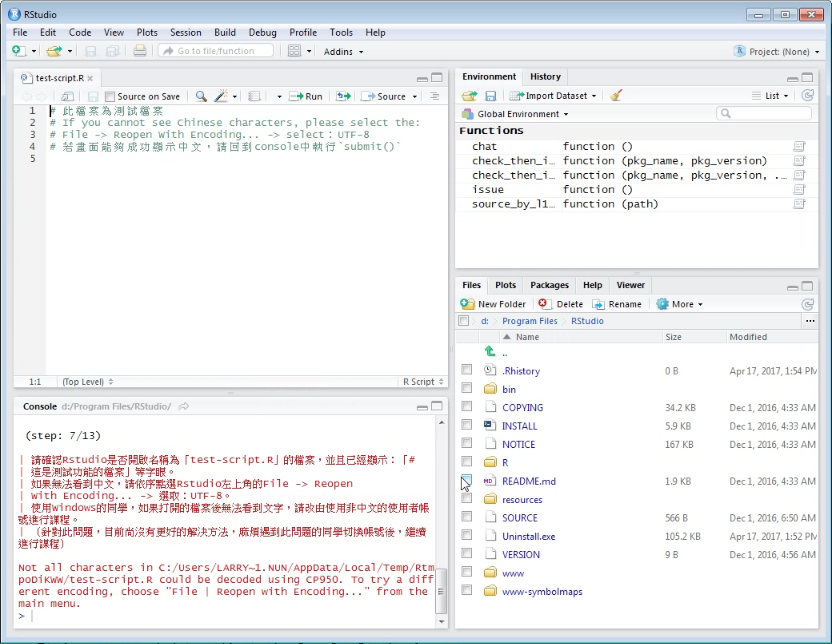The width and height of the screenshot is (832, 644).
Task: Click the Rename button in Files pane
Action: [x=617, y=304]
